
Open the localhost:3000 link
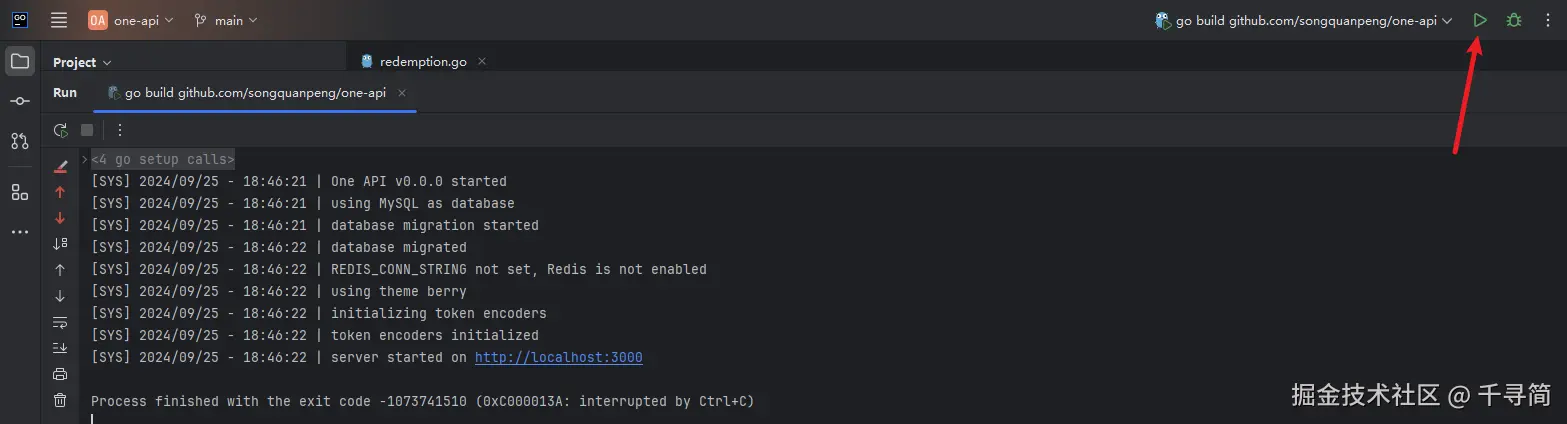point(558,357)
